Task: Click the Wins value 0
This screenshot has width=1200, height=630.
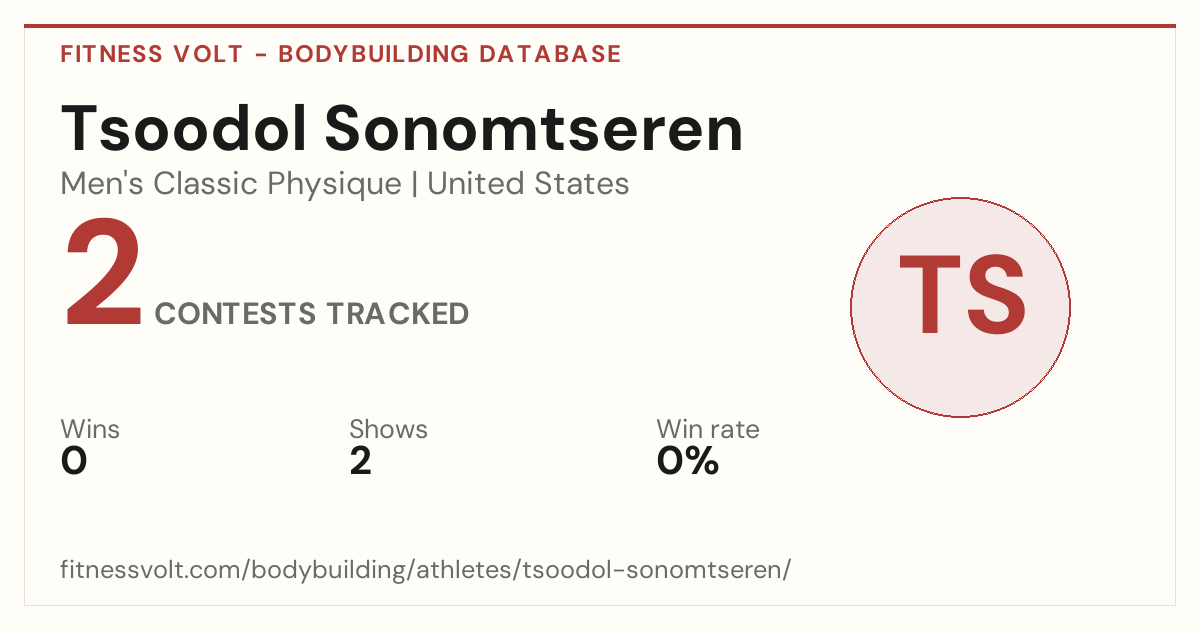Action: [74, 461]
